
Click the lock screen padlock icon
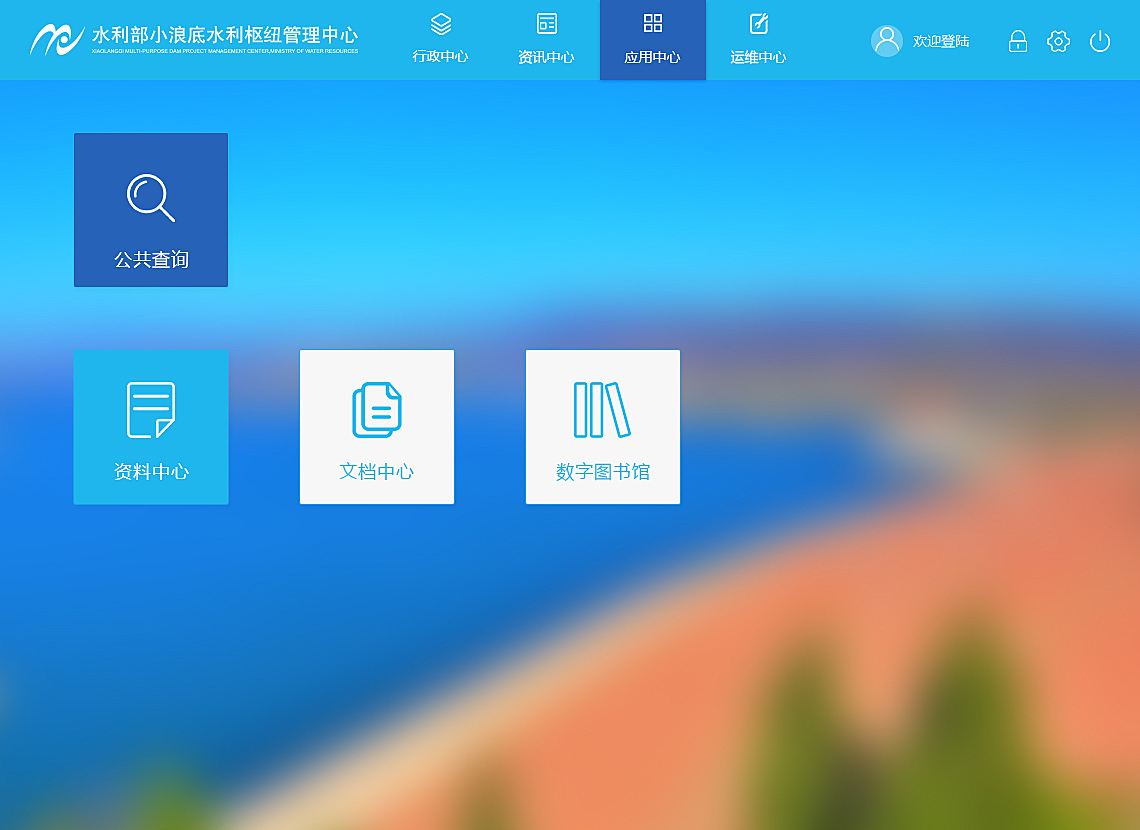tap(1018, 41)
